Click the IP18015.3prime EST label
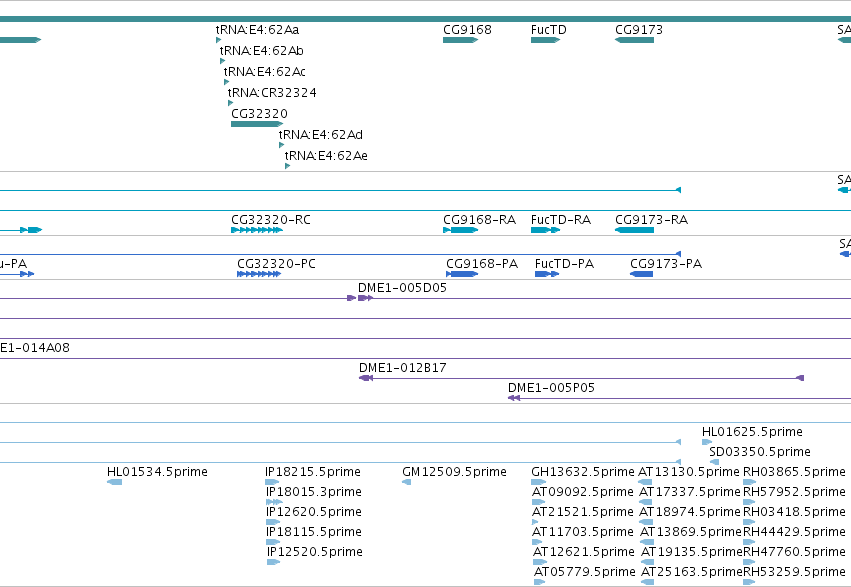The height and width of the screenshot is (587, 851). click(314, 492)
